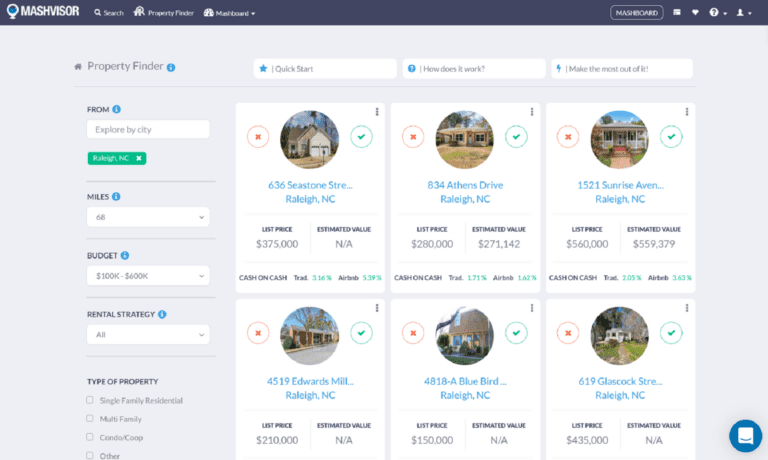Remove the Raleigh, NC location tag
This screenshot has width=768, height=460.
pos(139,158)
